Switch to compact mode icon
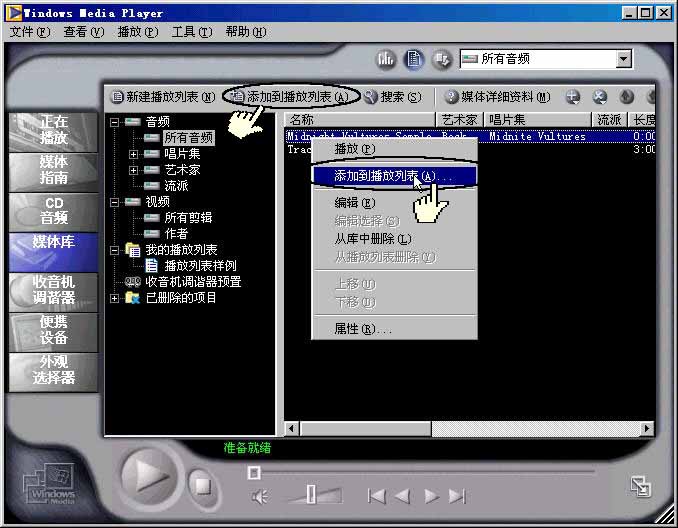The image size is (678, 528). (x=640, y=486)
